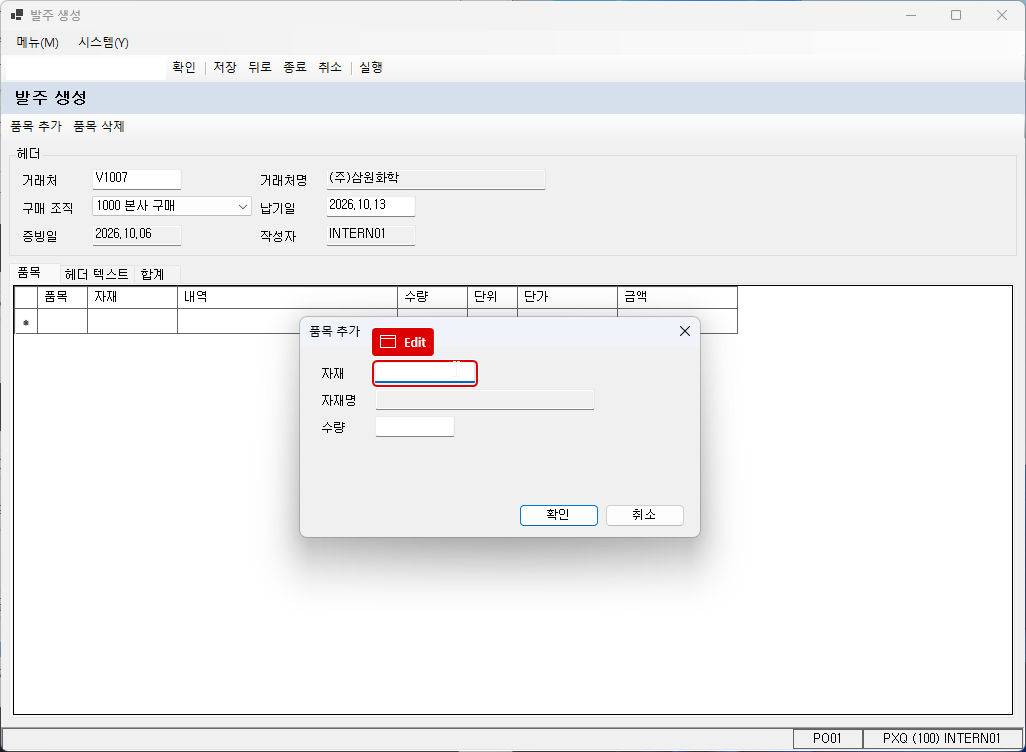Click 종료 toolbar button
The width and height of the screenshot is (1026, 752).
294,67
